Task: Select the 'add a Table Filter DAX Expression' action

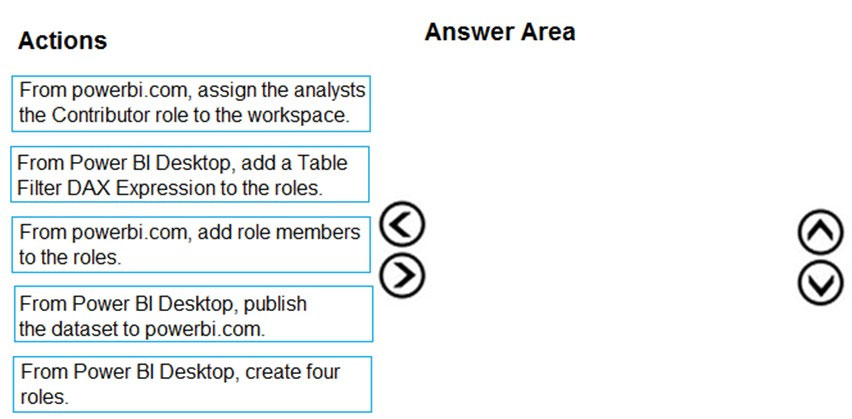Action: [190, 174]
